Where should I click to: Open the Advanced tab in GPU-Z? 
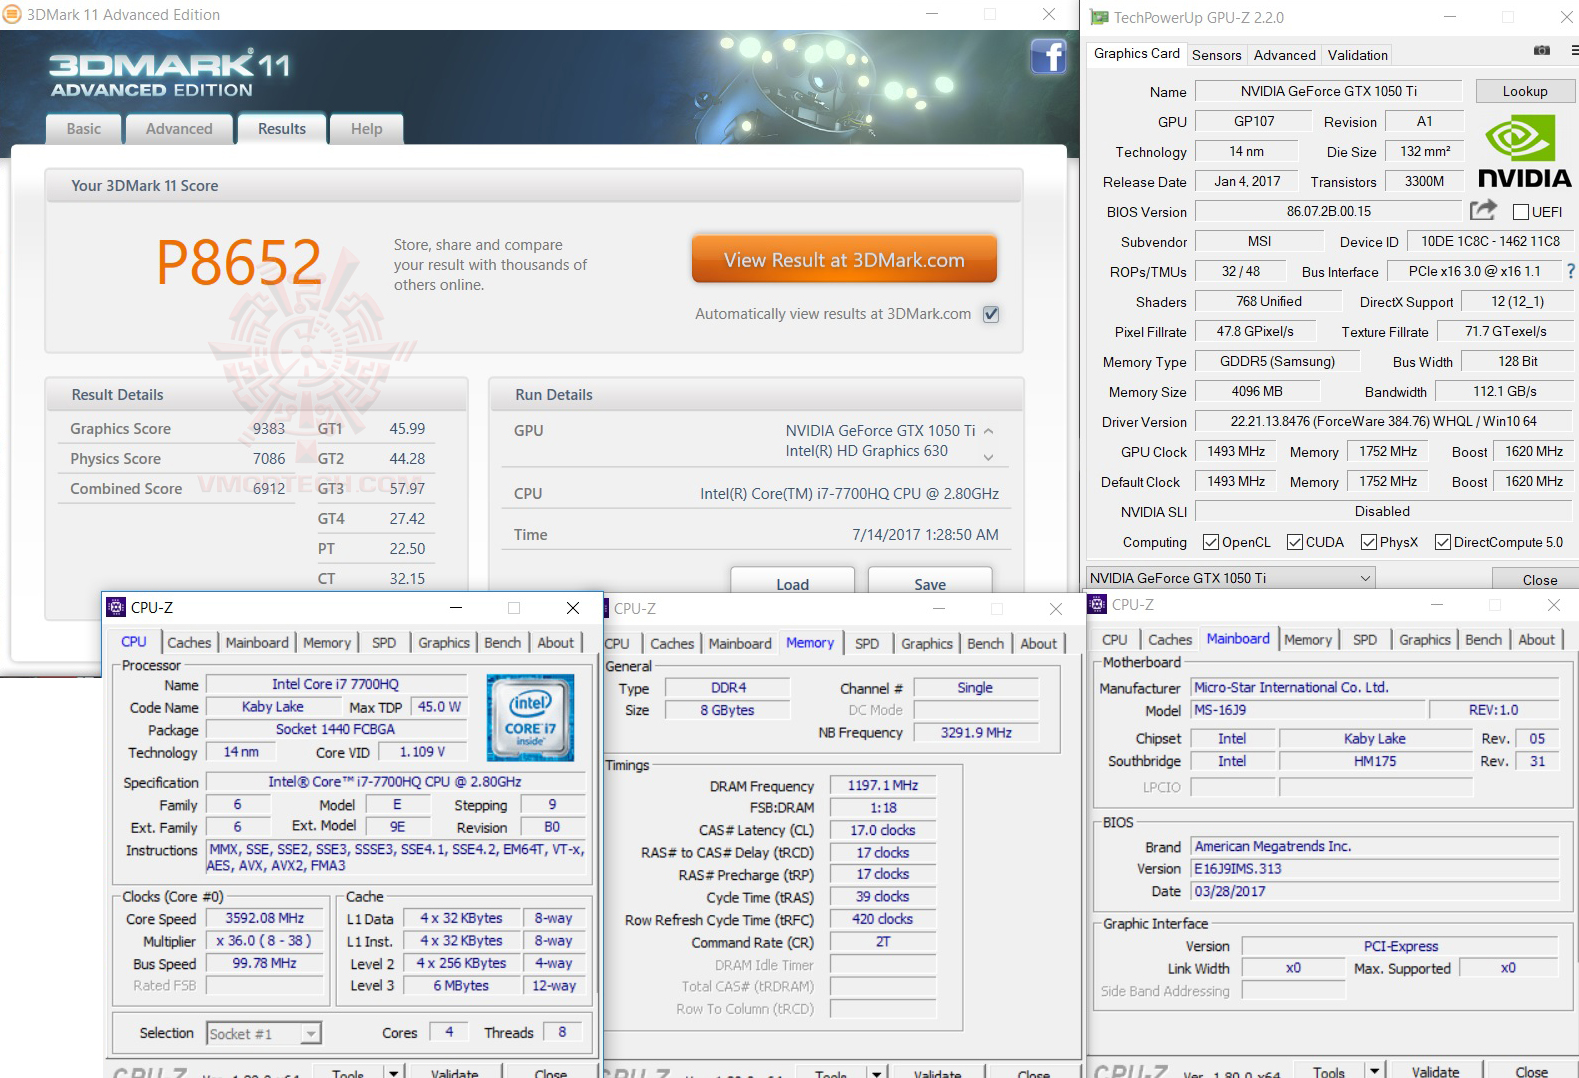pos(1285,55)
